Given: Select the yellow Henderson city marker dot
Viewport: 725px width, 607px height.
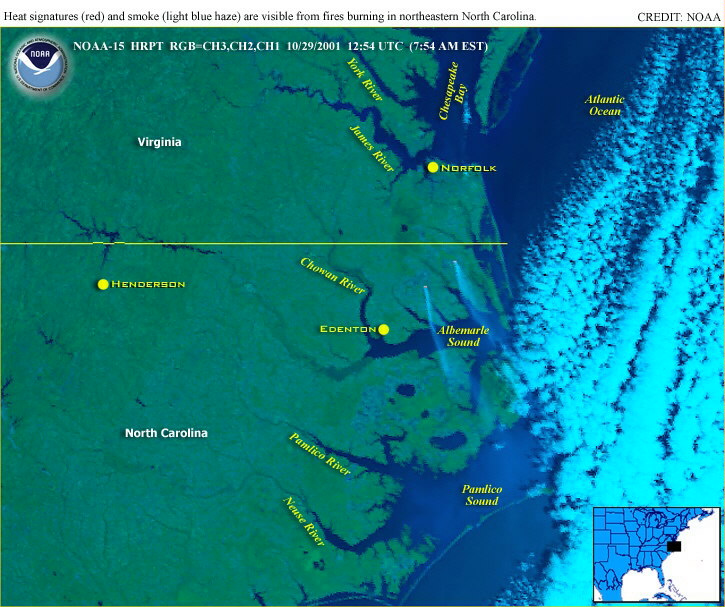Looking at the screenshot, I should point(103,284).
